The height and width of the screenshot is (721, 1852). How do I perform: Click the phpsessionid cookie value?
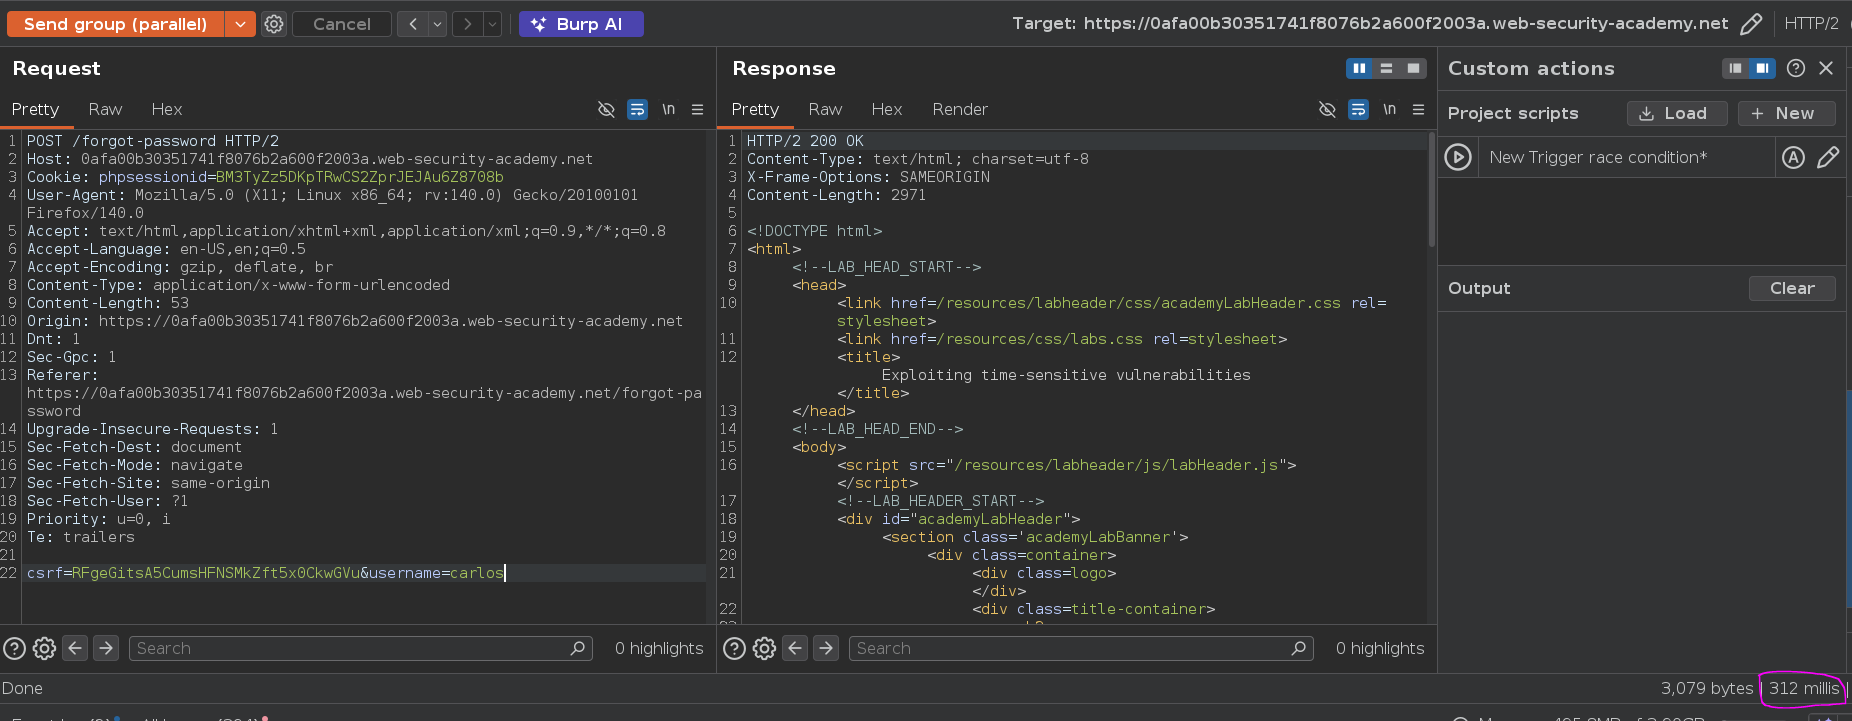[360, 177]
